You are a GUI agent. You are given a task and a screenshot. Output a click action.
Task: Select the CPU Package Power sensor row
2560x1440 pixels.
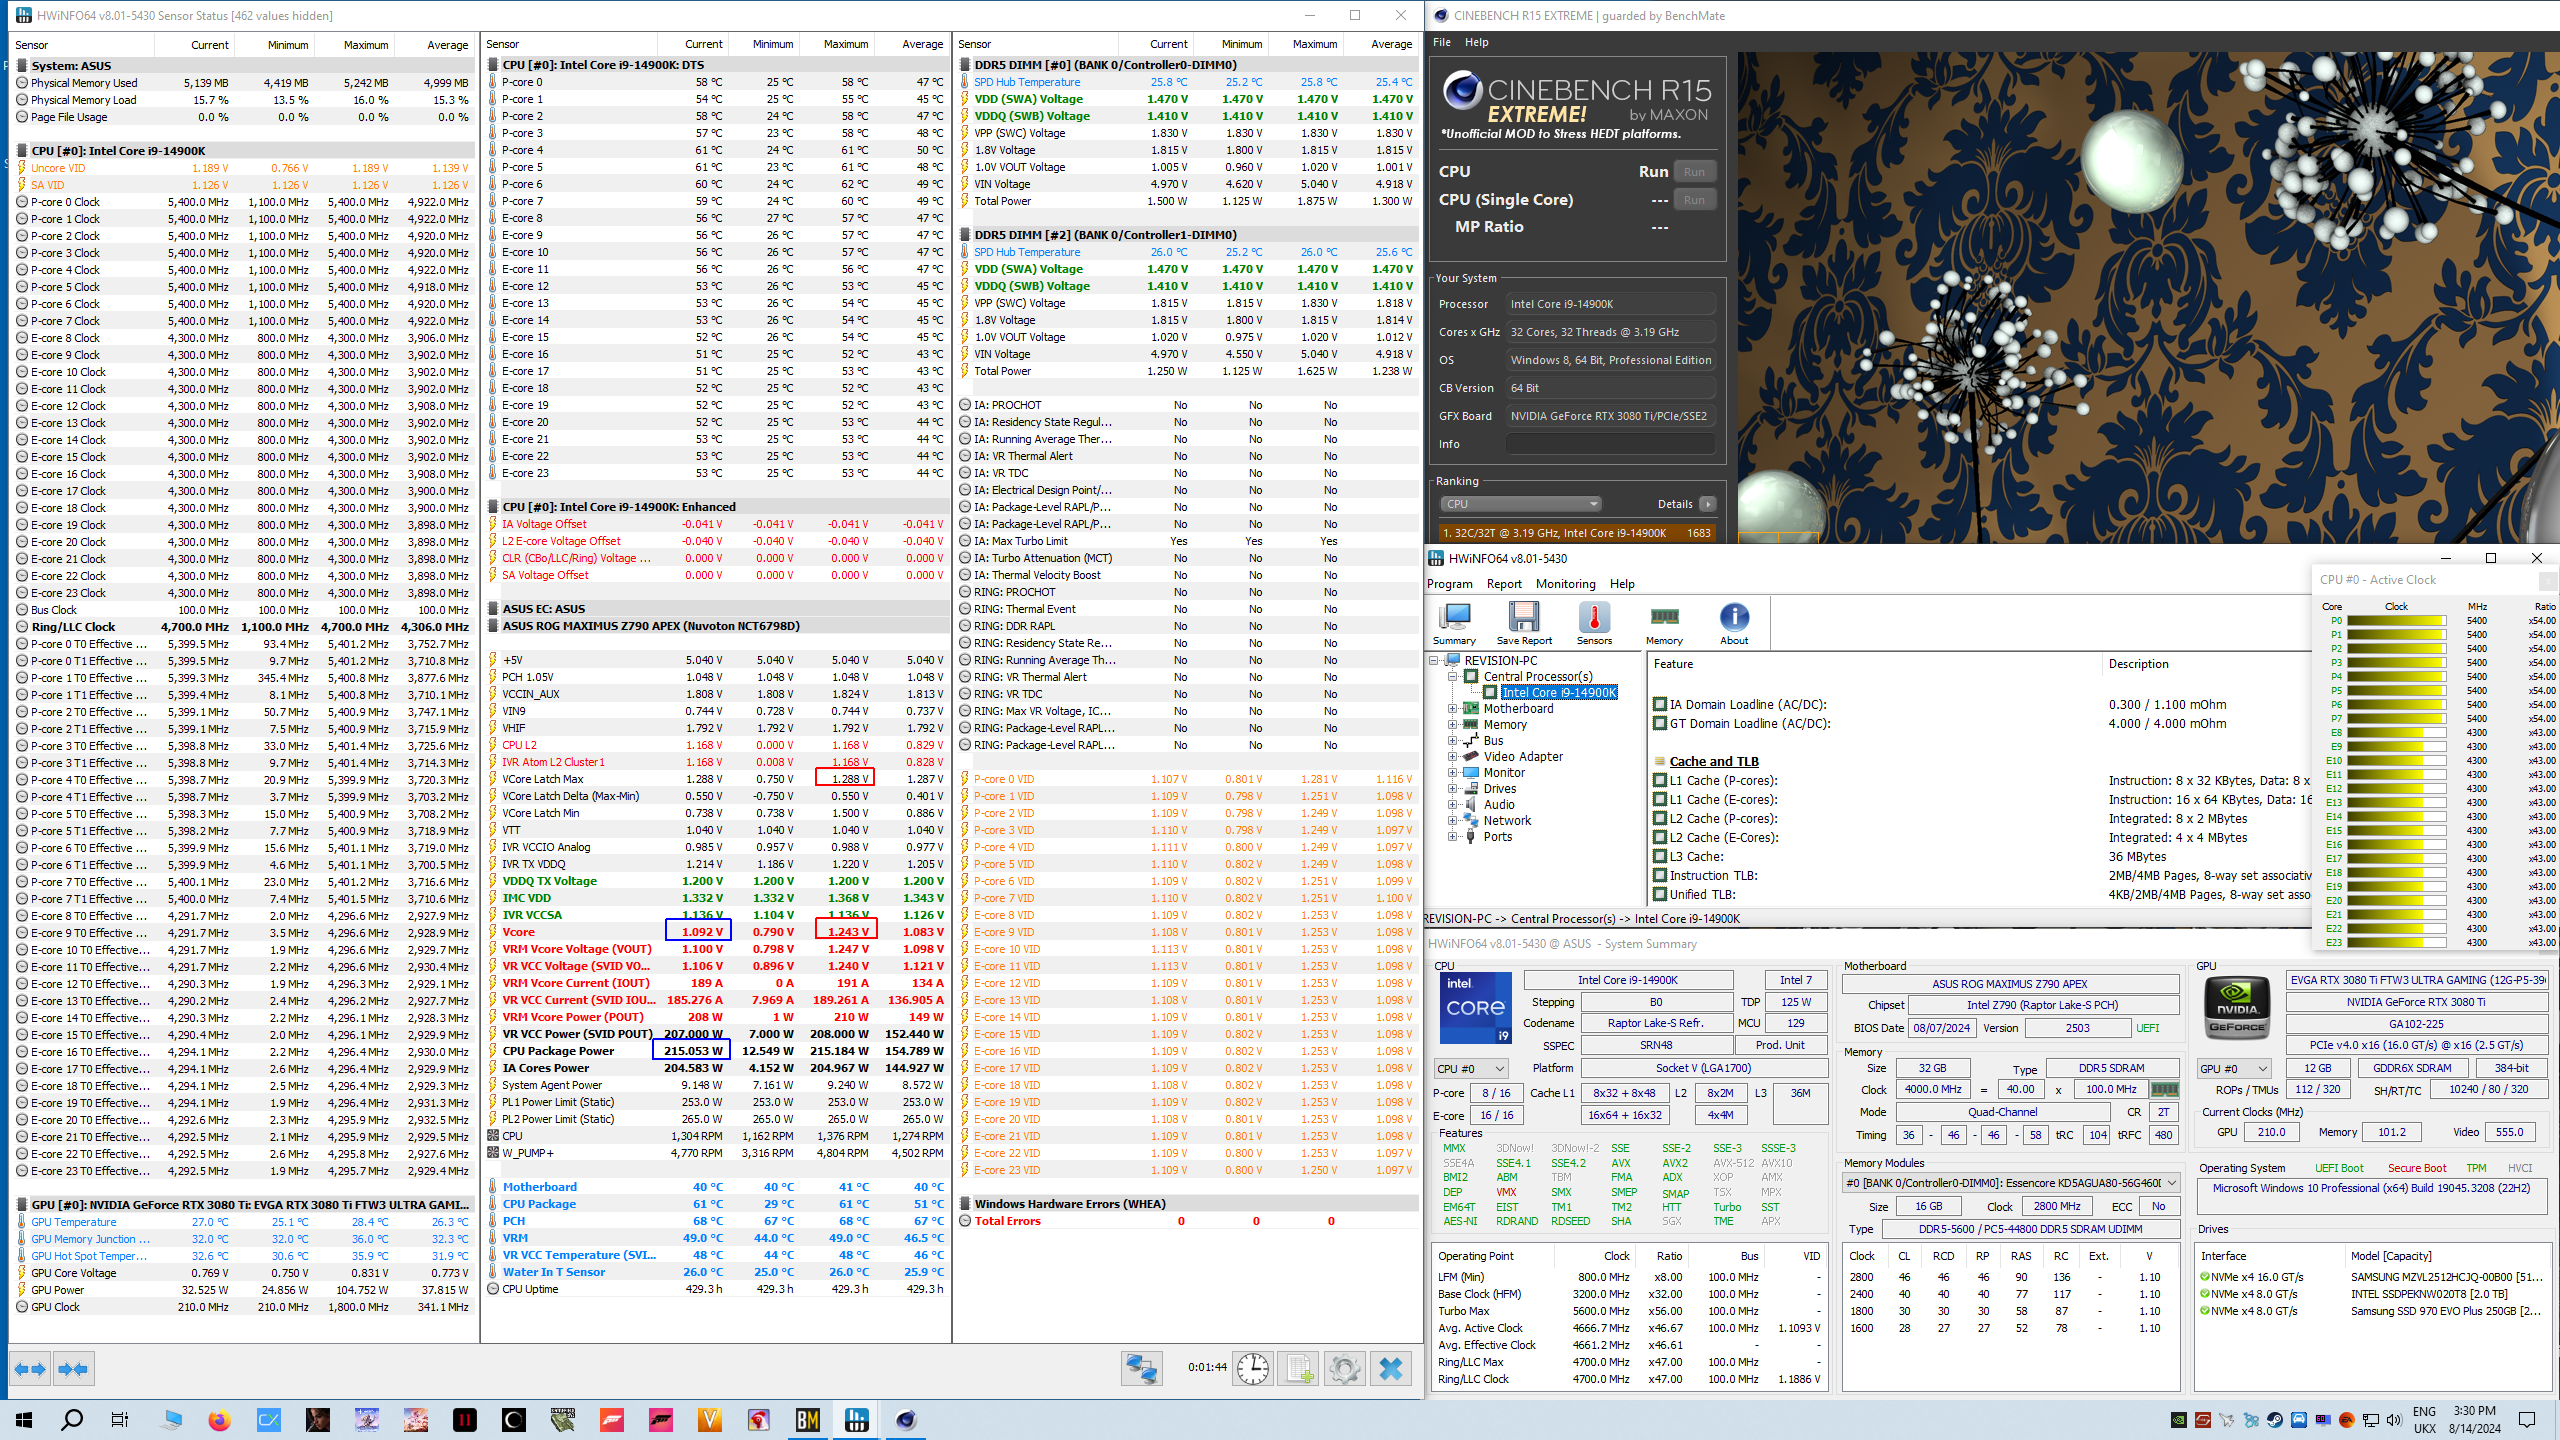pos(715,1051)
